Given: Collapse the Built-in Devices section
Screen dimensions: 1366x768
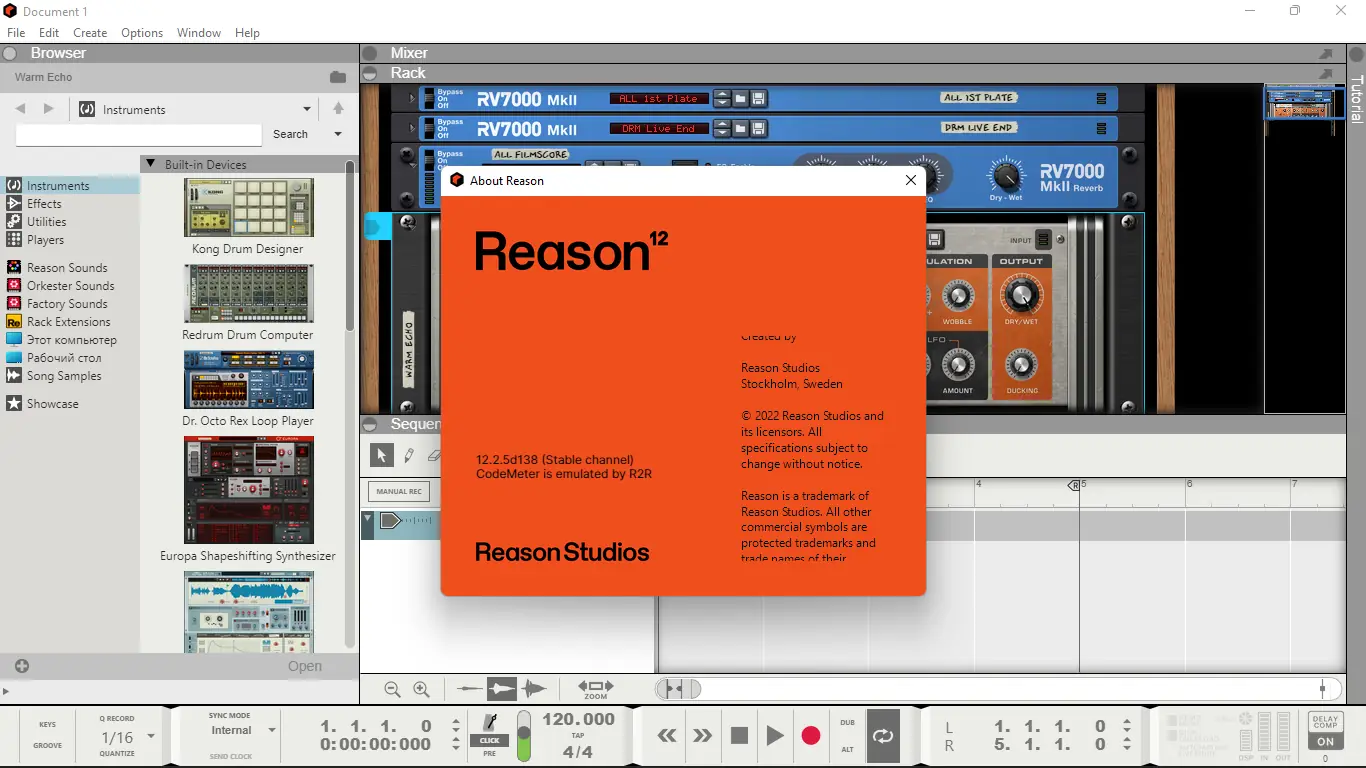Looking at the screenshot, I should pos(150,164).
